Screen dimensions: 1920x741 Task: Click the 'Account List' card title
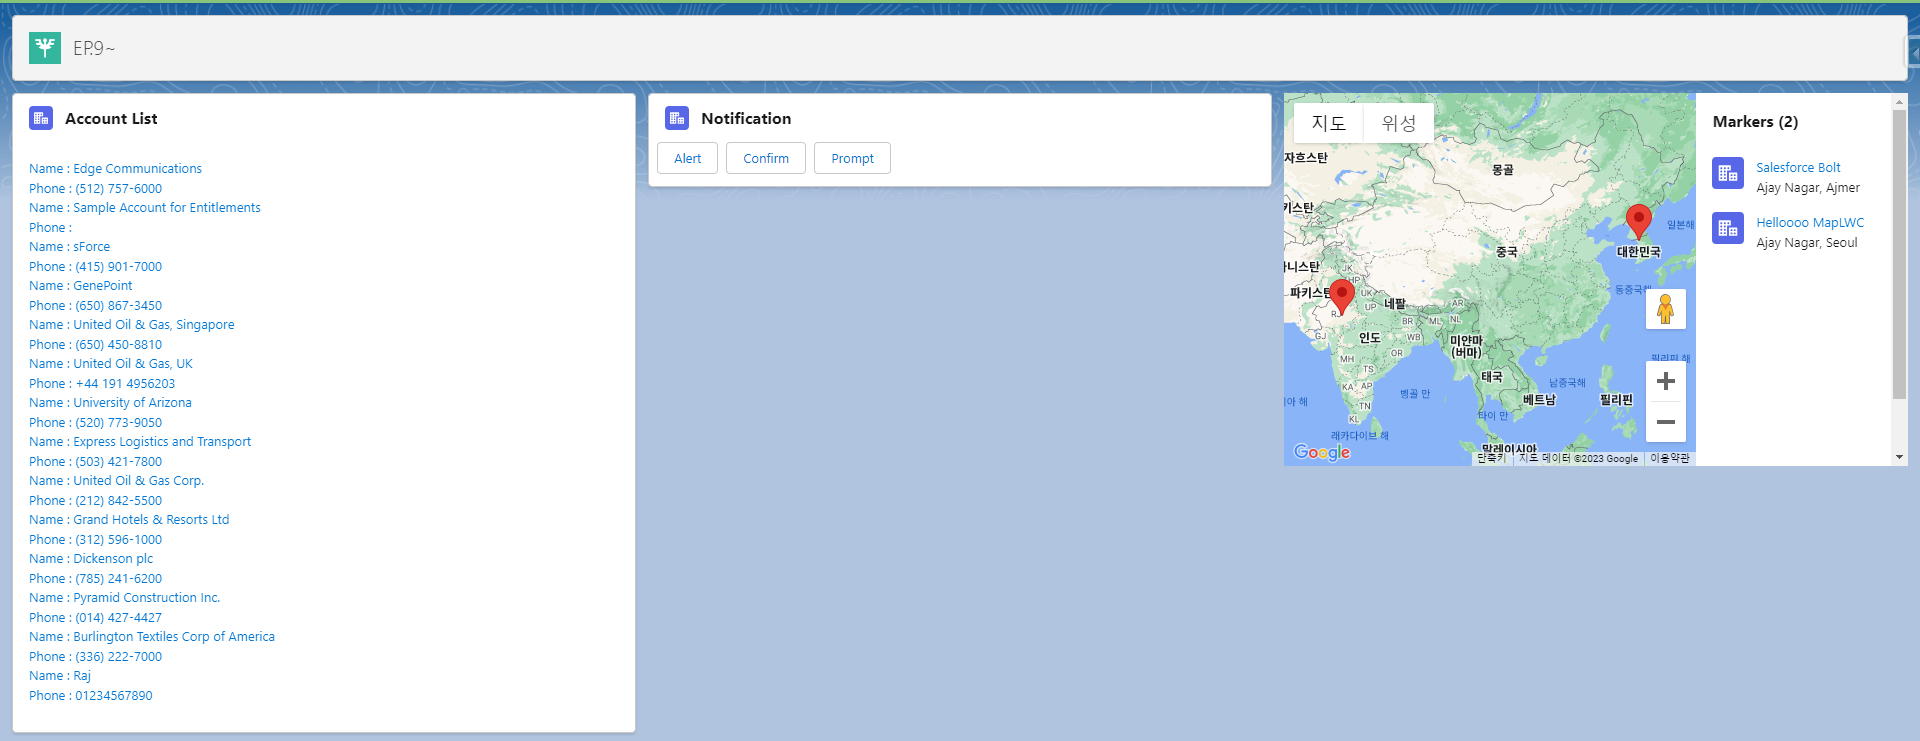point(111,118)
